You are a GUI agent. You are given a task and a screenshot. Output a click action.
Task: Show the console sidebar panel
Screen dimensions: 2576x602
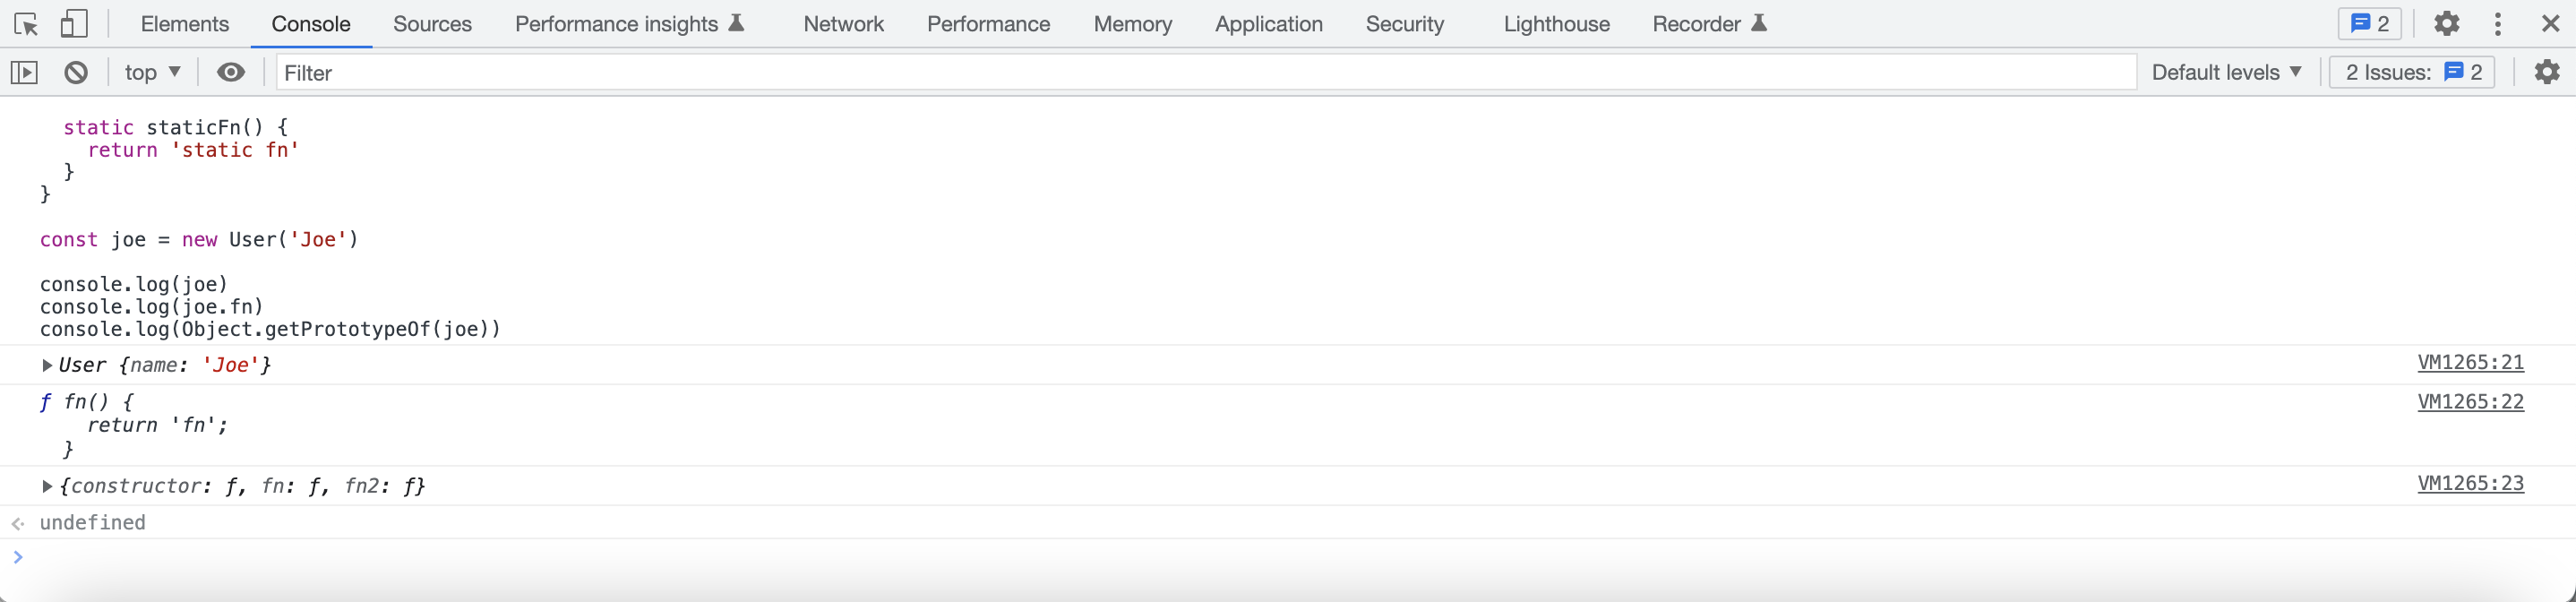pos(24,72)
